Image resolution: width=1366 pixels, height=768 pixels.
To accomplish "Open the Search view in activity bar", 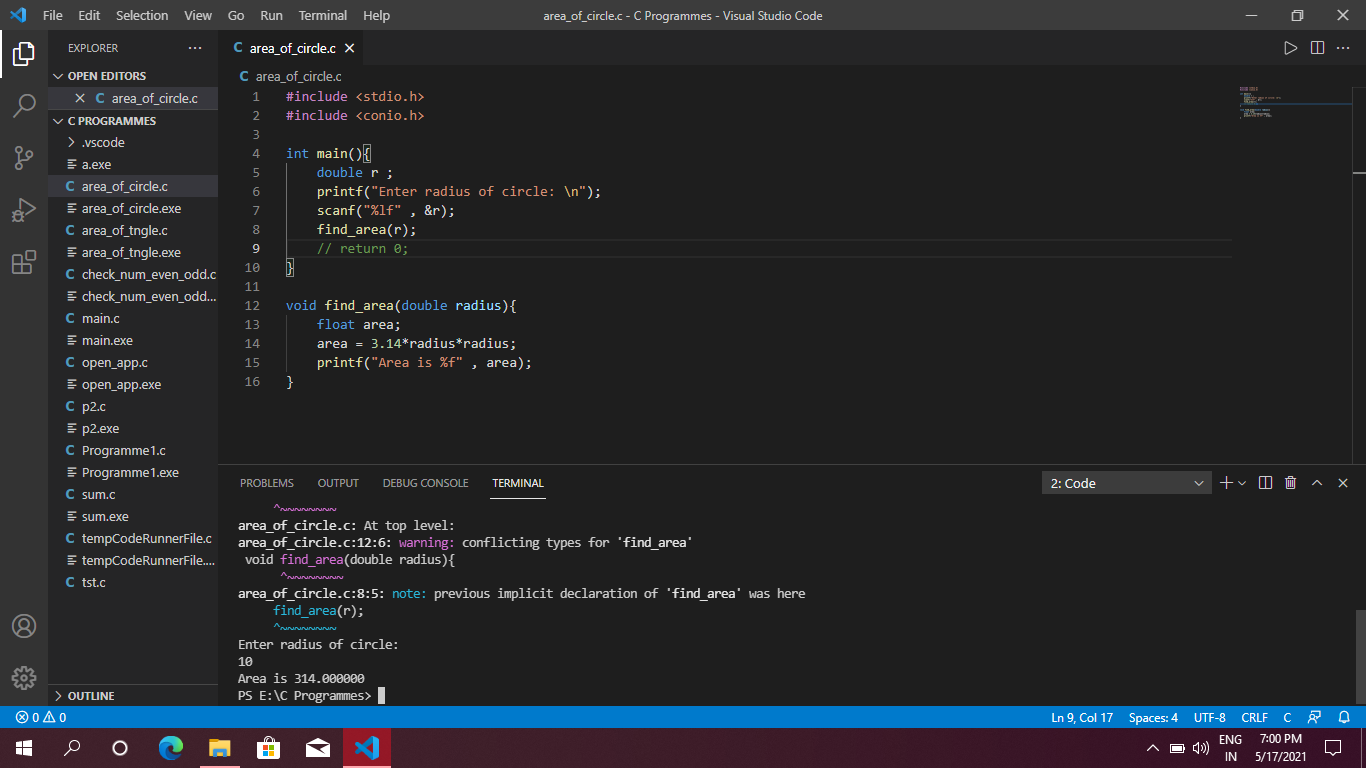I will coord(24,105).
